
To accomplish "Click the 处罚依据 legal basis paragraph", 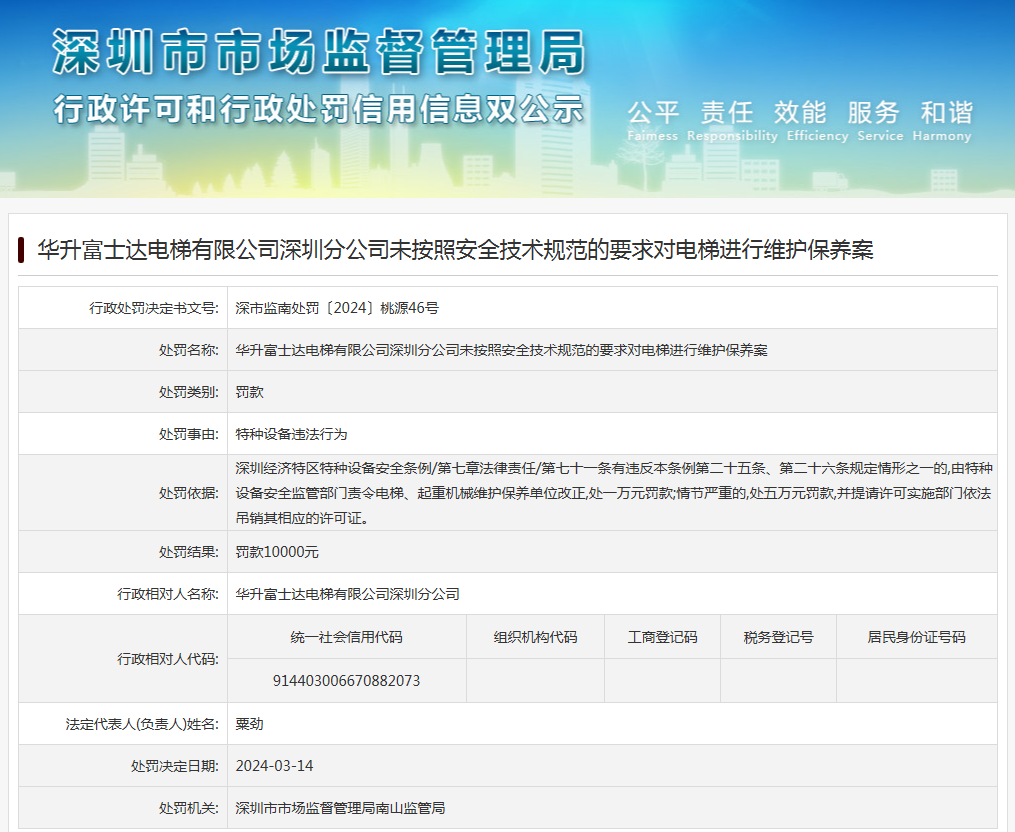I will [x=612, y=493].
